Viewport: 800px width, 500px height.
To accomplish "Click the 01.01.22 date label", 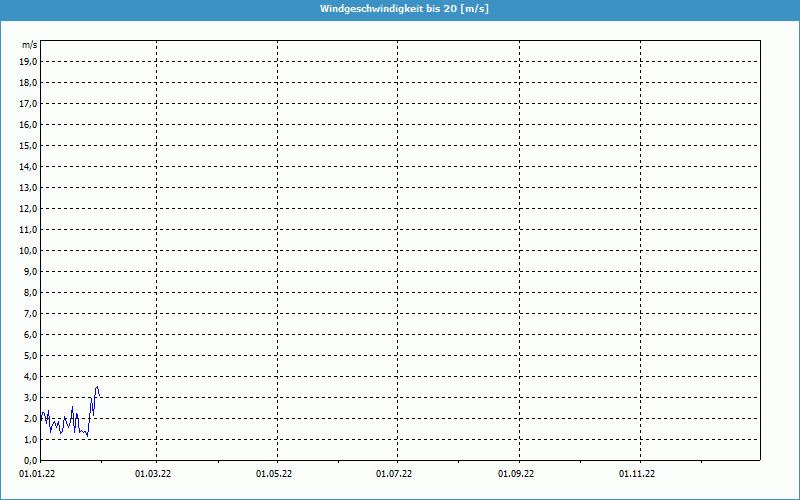I will click(37, 474).
